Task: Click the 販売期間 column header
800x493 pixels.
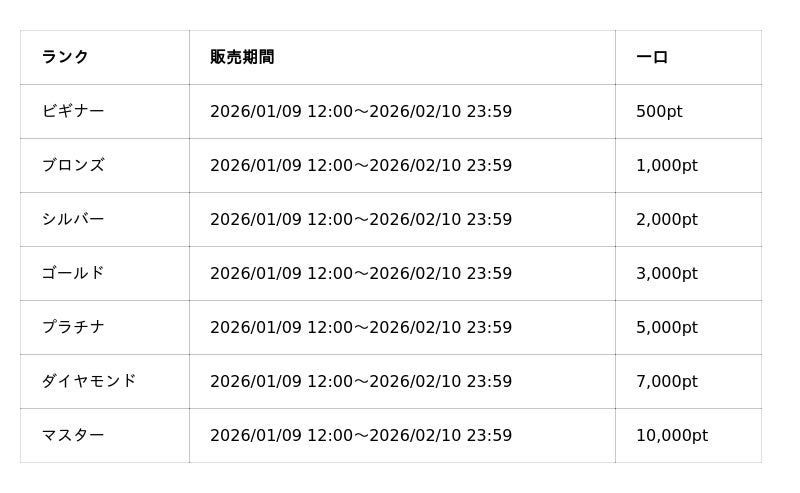Action: [x=242, y=57]
